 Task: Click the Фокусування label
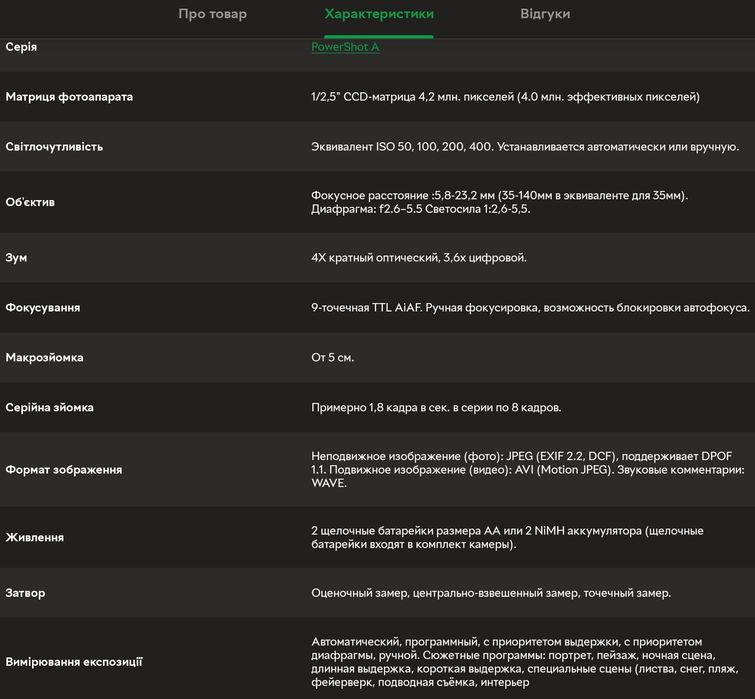coord(42,308)
